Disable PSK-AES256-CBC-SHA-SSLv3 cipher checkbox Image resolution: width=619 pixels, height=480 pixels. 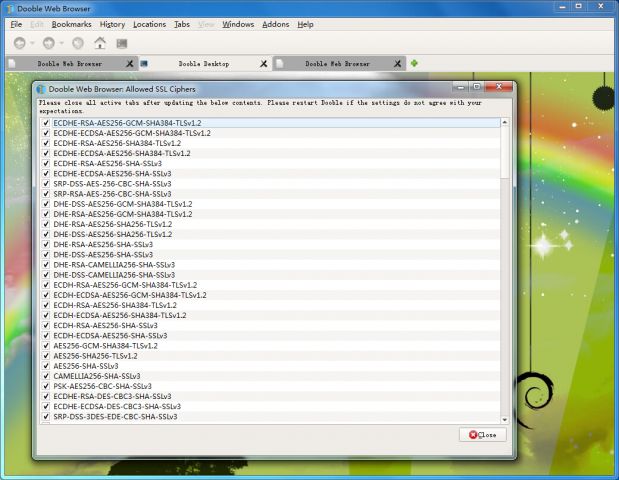tap(46, 386)
